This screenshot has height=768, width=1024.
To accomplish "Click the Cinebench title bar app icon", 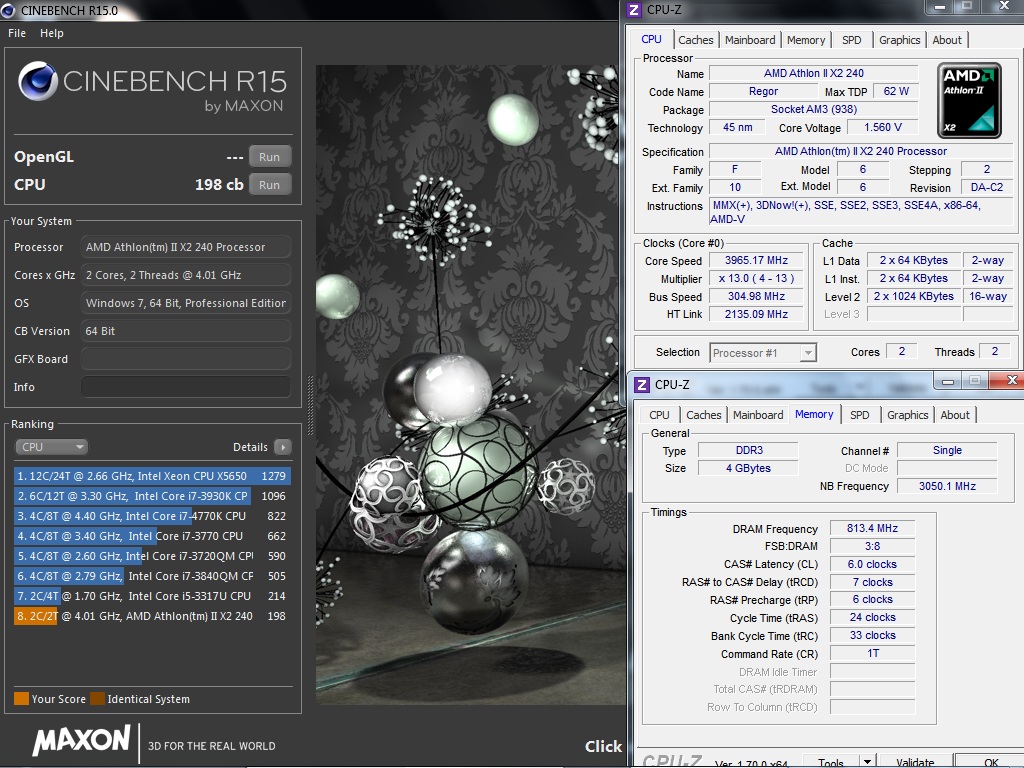I will (8, 10).
